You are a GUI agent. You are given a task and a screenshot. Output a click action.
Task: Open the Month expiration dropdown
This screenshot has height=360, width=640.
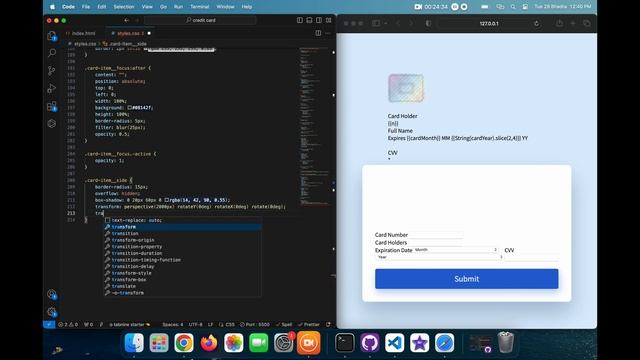coord(456,250)
